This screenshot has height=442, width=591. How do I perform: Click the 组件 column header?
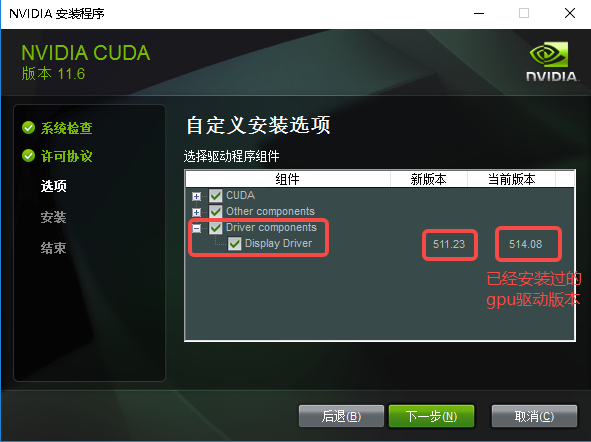pos(288,179)
